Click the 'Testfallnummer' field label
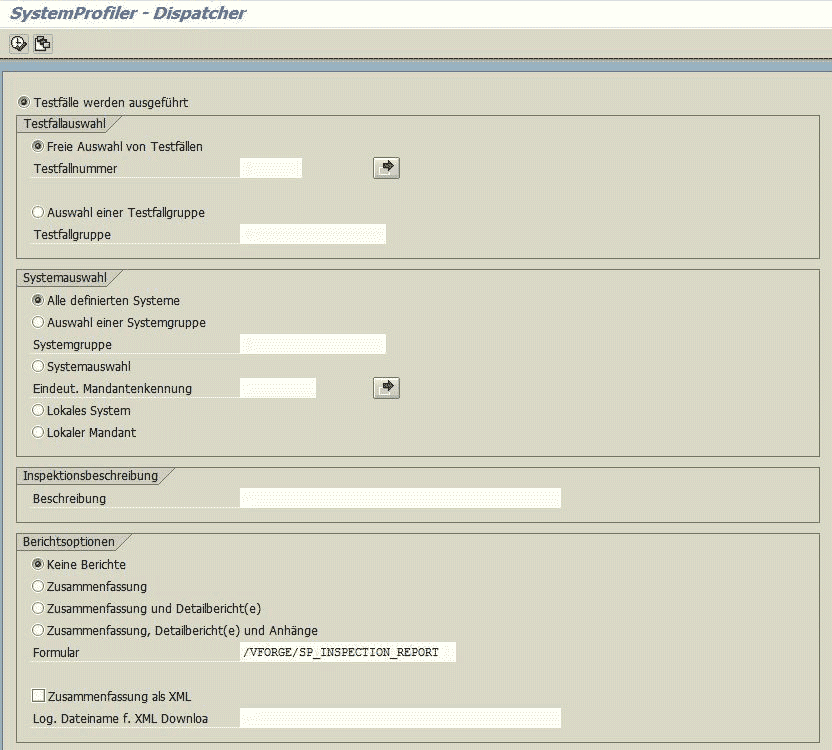832x750 pixels. (x=75, y=168)
